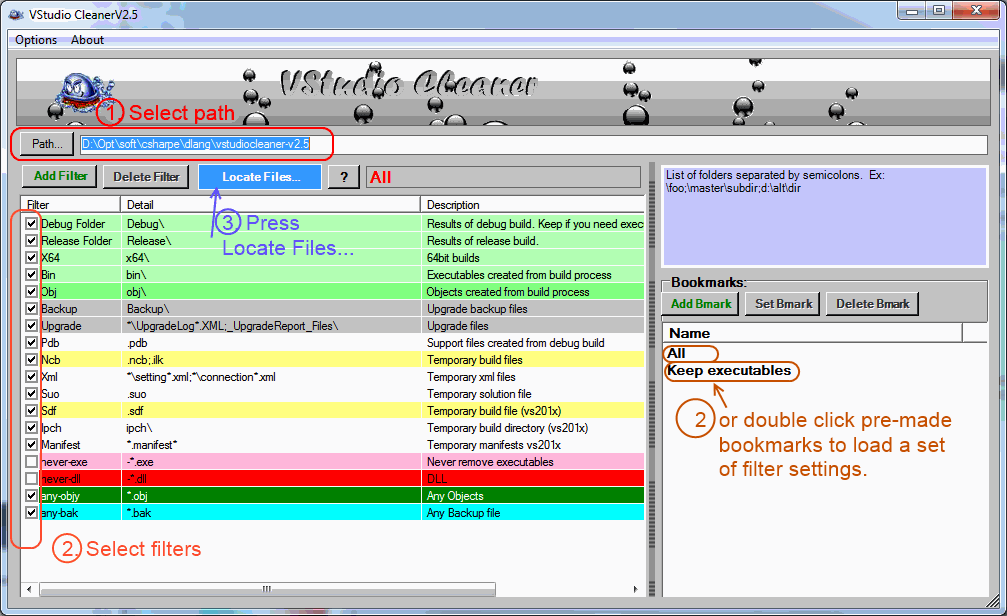Click the window resize grip corner
Image resolution: width=1007 pixels, height=616 pixels.
coord(994,602)
